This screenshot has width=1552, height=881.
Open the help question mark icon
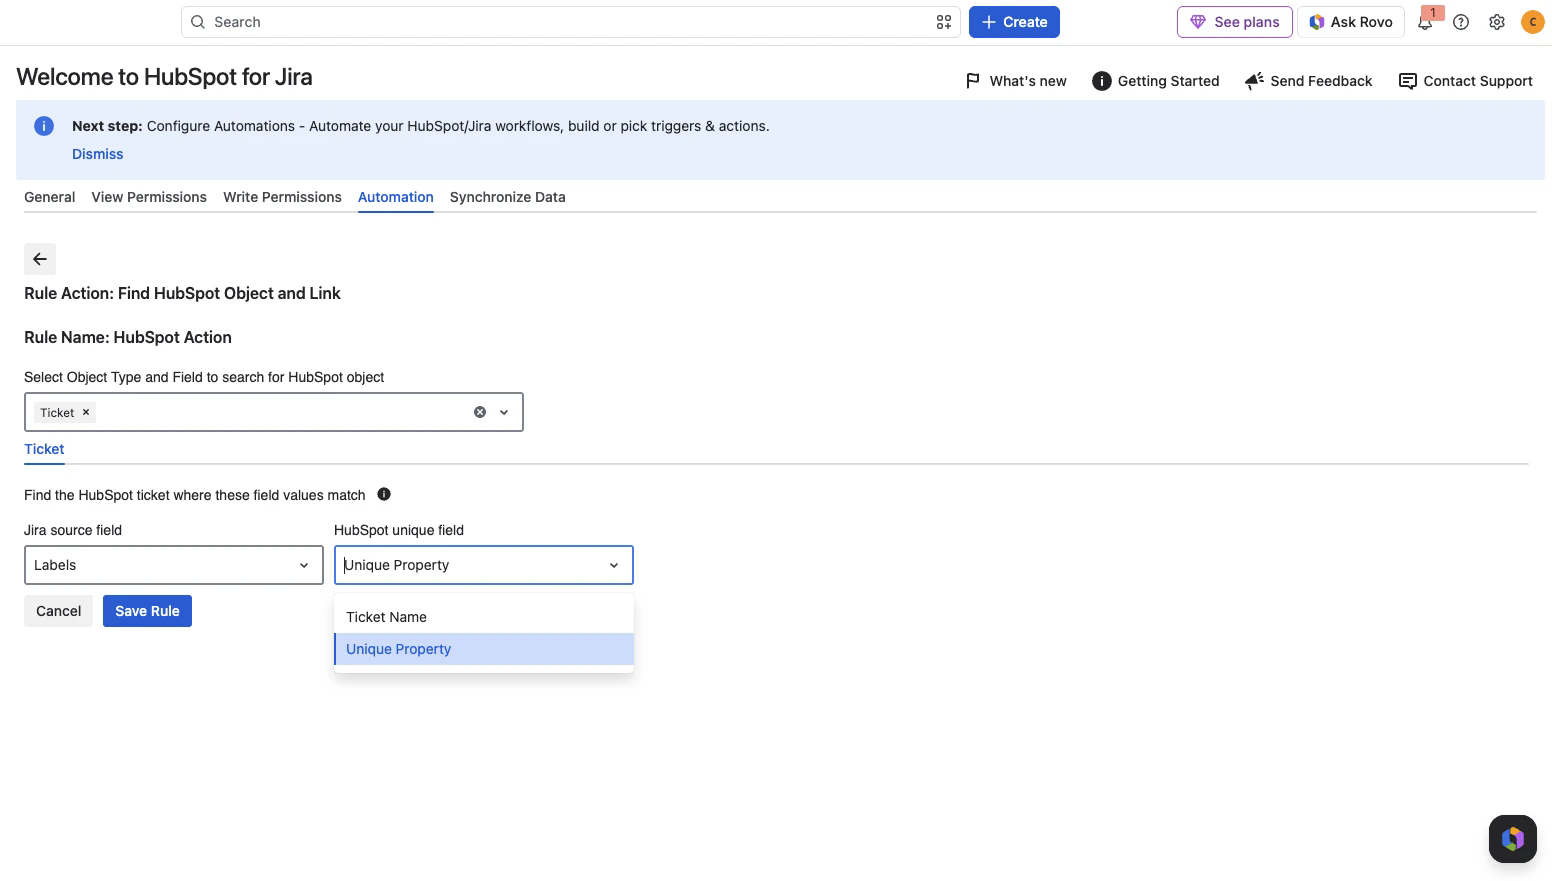1461,22
